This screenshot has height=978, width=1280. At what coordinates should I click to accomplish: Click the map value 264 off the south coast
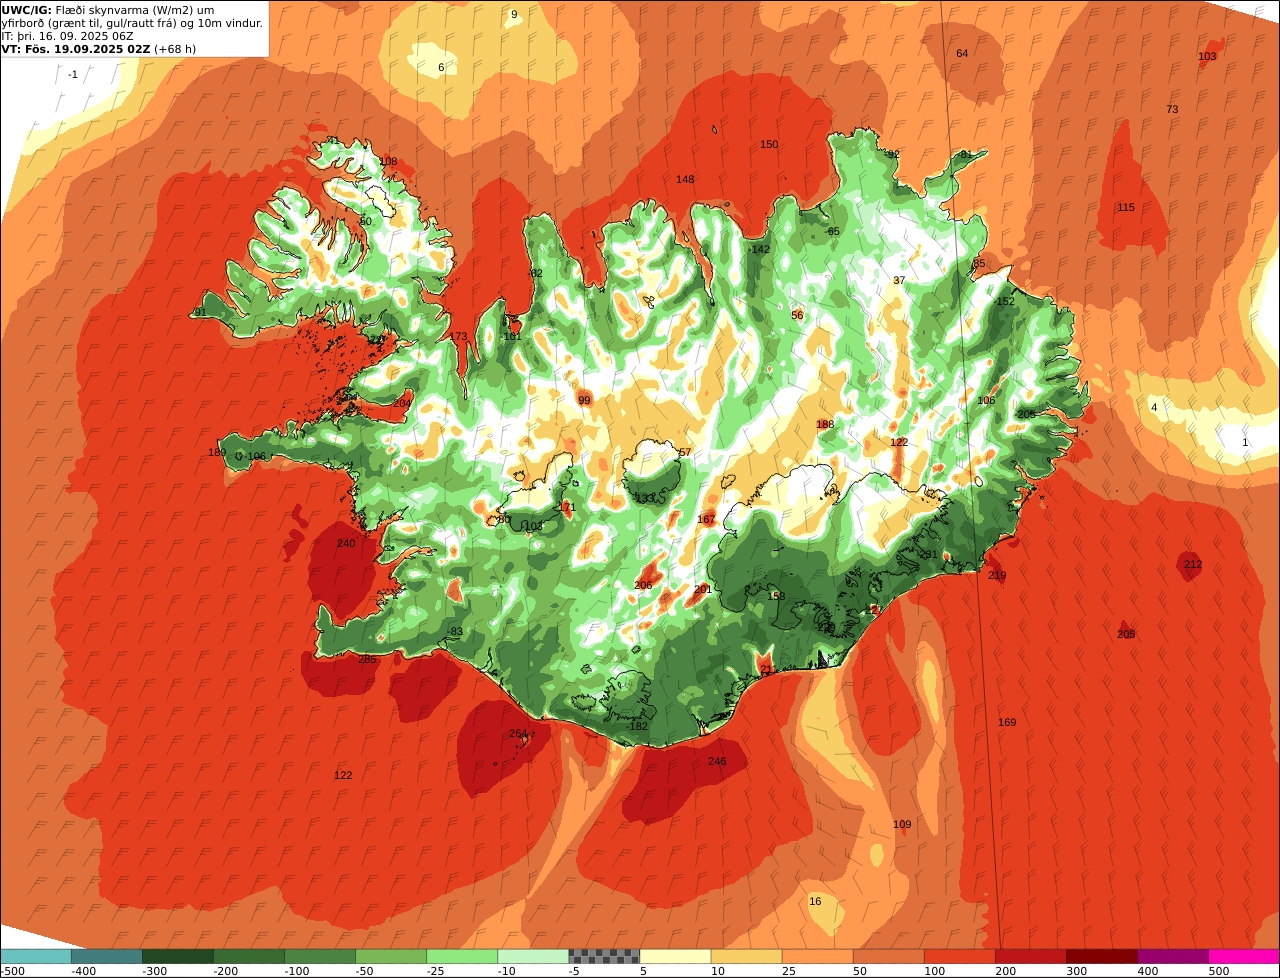[517, 734]
